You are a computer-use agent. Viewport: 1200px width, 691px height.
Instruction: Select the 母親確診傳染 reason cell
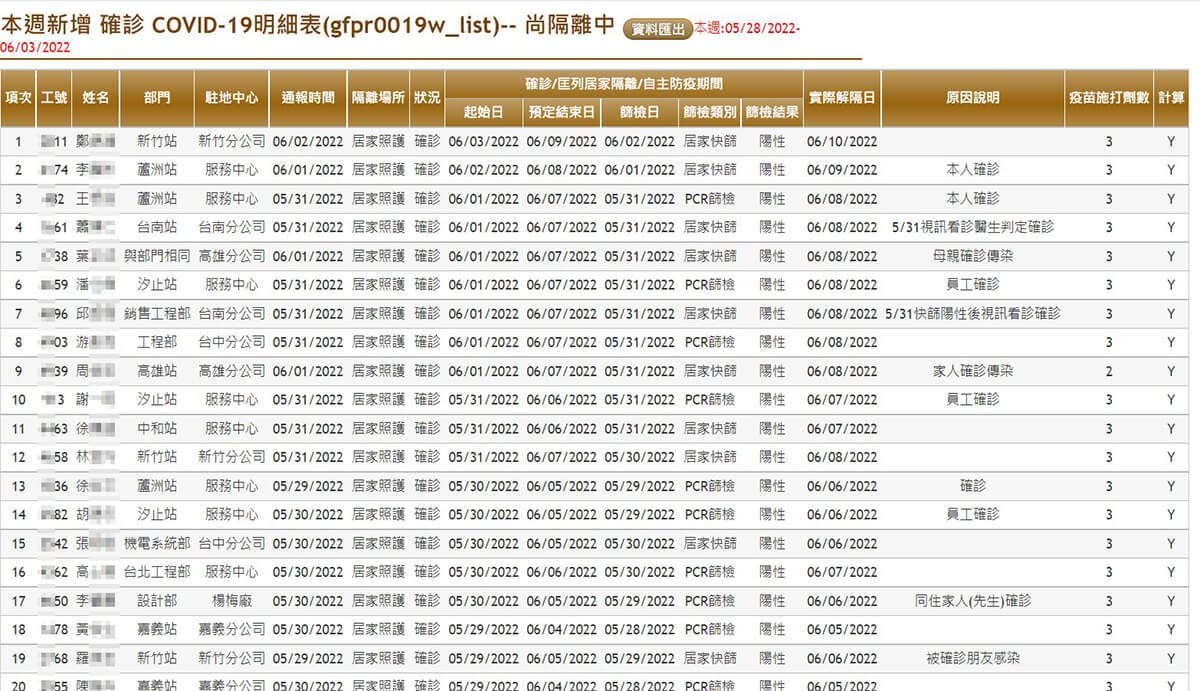972,256
